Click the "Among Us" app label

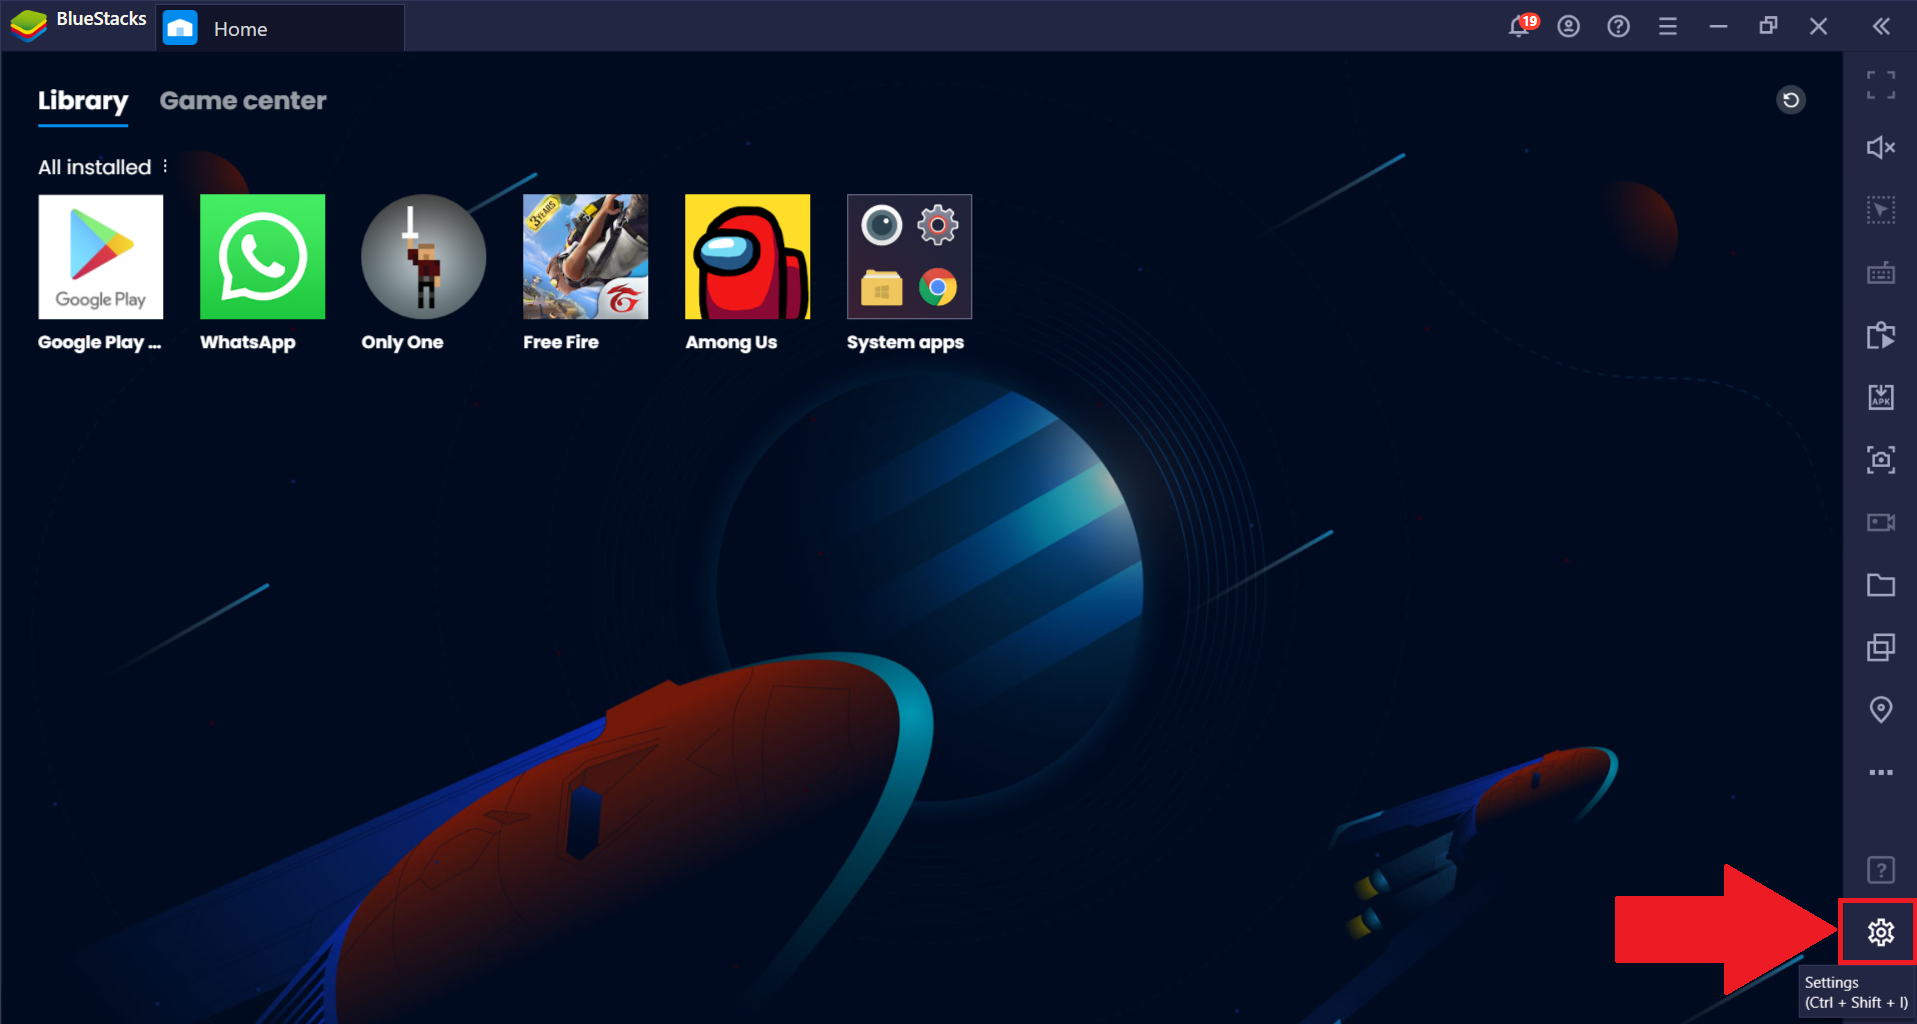pos(731,342)
